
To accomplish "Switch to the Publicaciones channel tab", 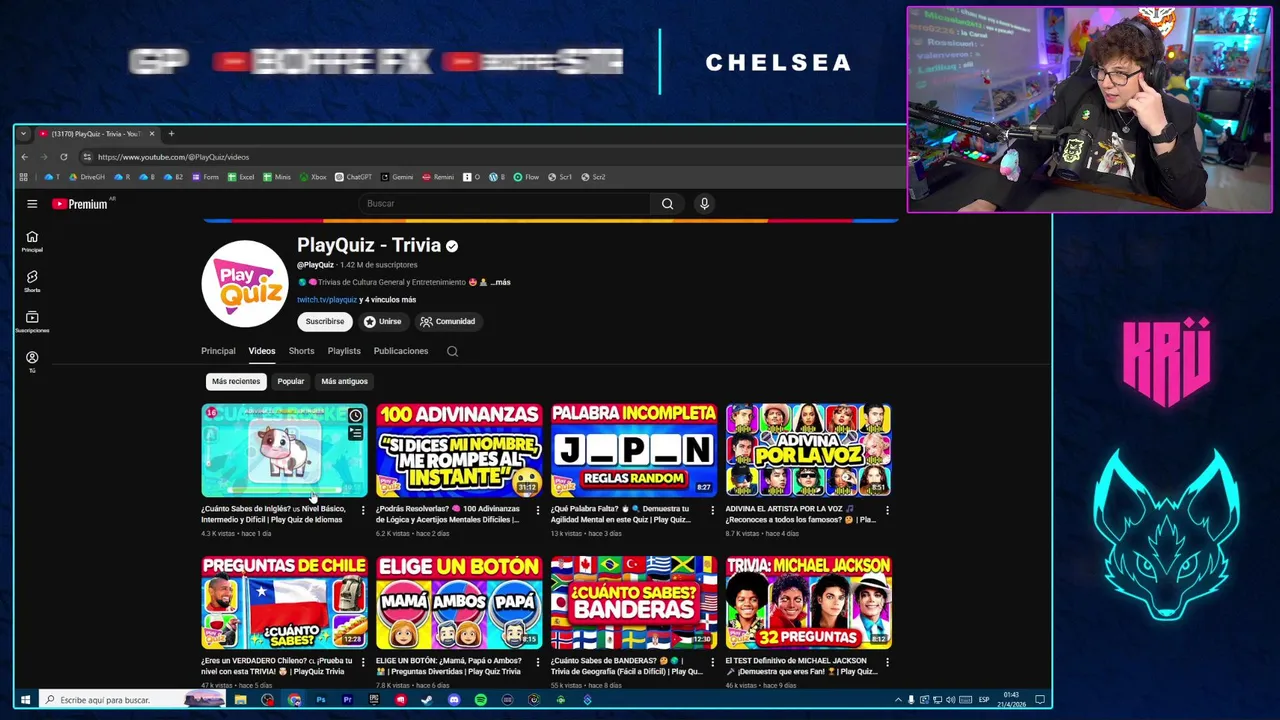I will 401,351.
